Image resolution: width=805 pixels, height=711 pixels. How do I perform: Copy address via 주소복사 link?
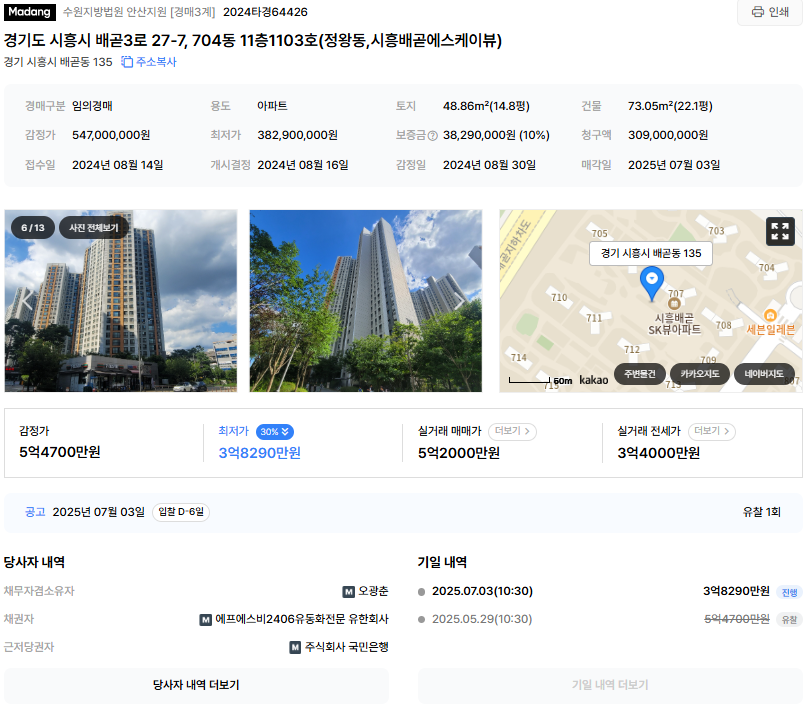[x=149, y=62]
